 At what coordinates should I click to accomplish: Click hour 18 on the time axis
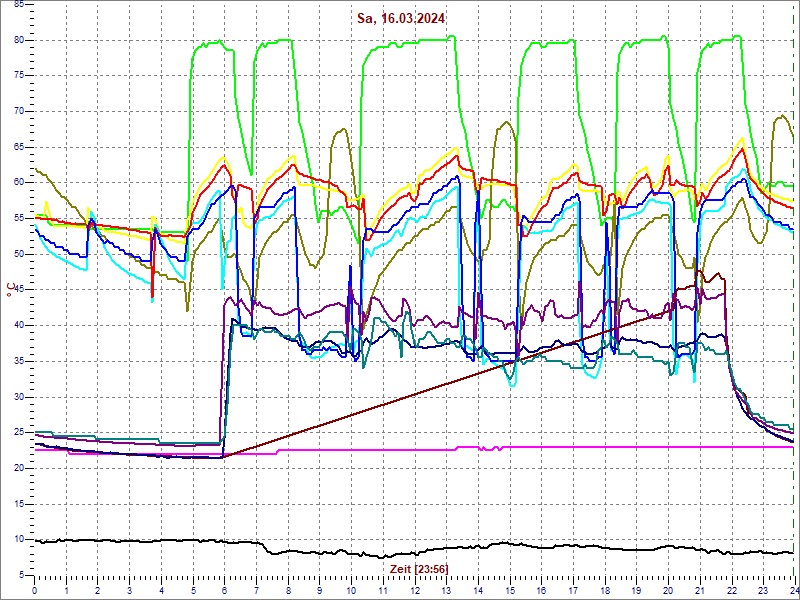605,590
